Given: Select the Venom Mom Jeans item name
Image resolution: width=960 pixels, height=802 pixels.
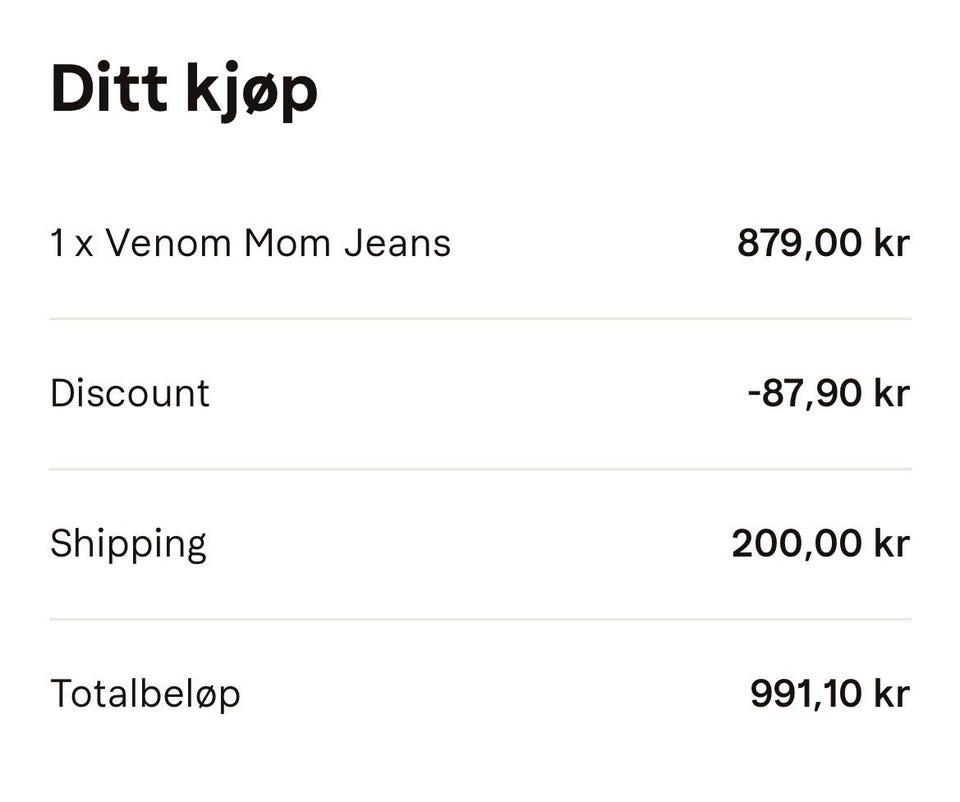Looking at the screenshot, I should [277, 243].
